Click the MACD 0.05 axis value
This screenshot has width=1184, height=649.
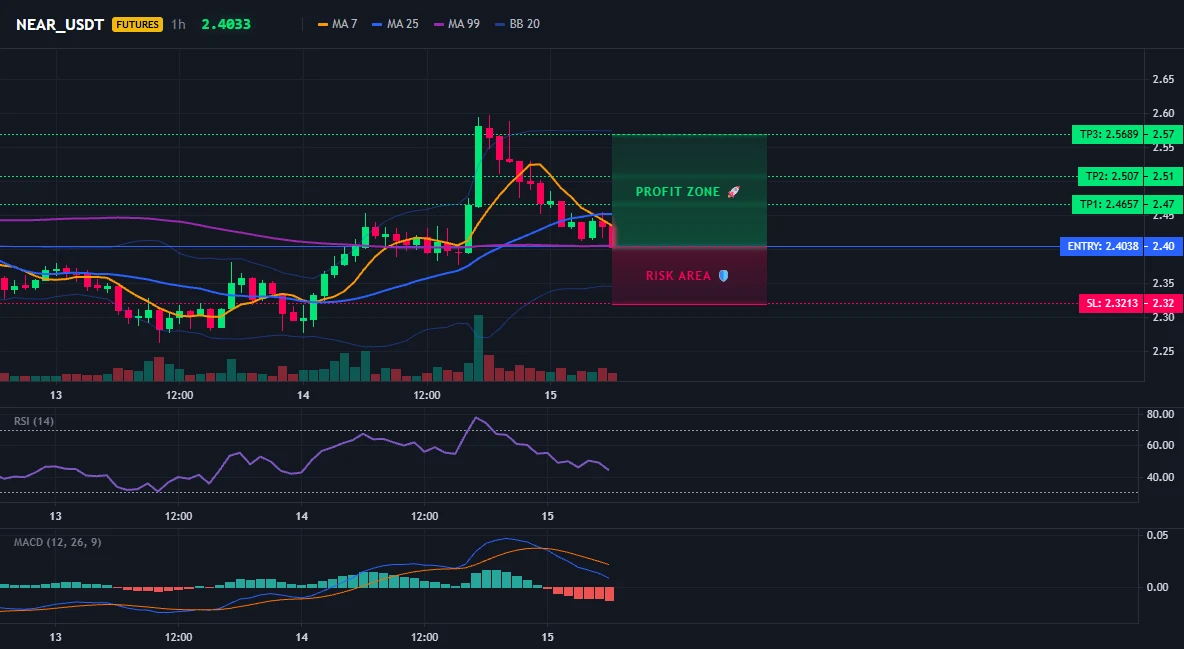point(1158,535)
